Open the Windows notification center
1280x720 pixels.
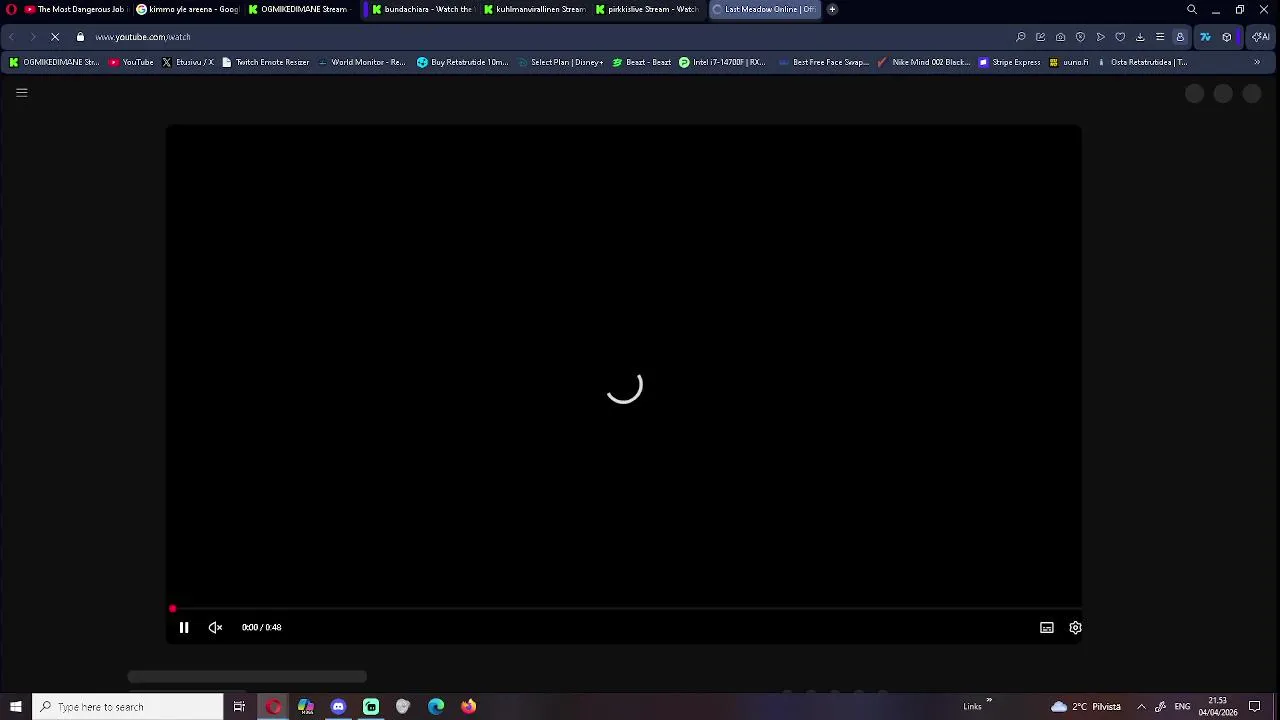[1255, 707]
